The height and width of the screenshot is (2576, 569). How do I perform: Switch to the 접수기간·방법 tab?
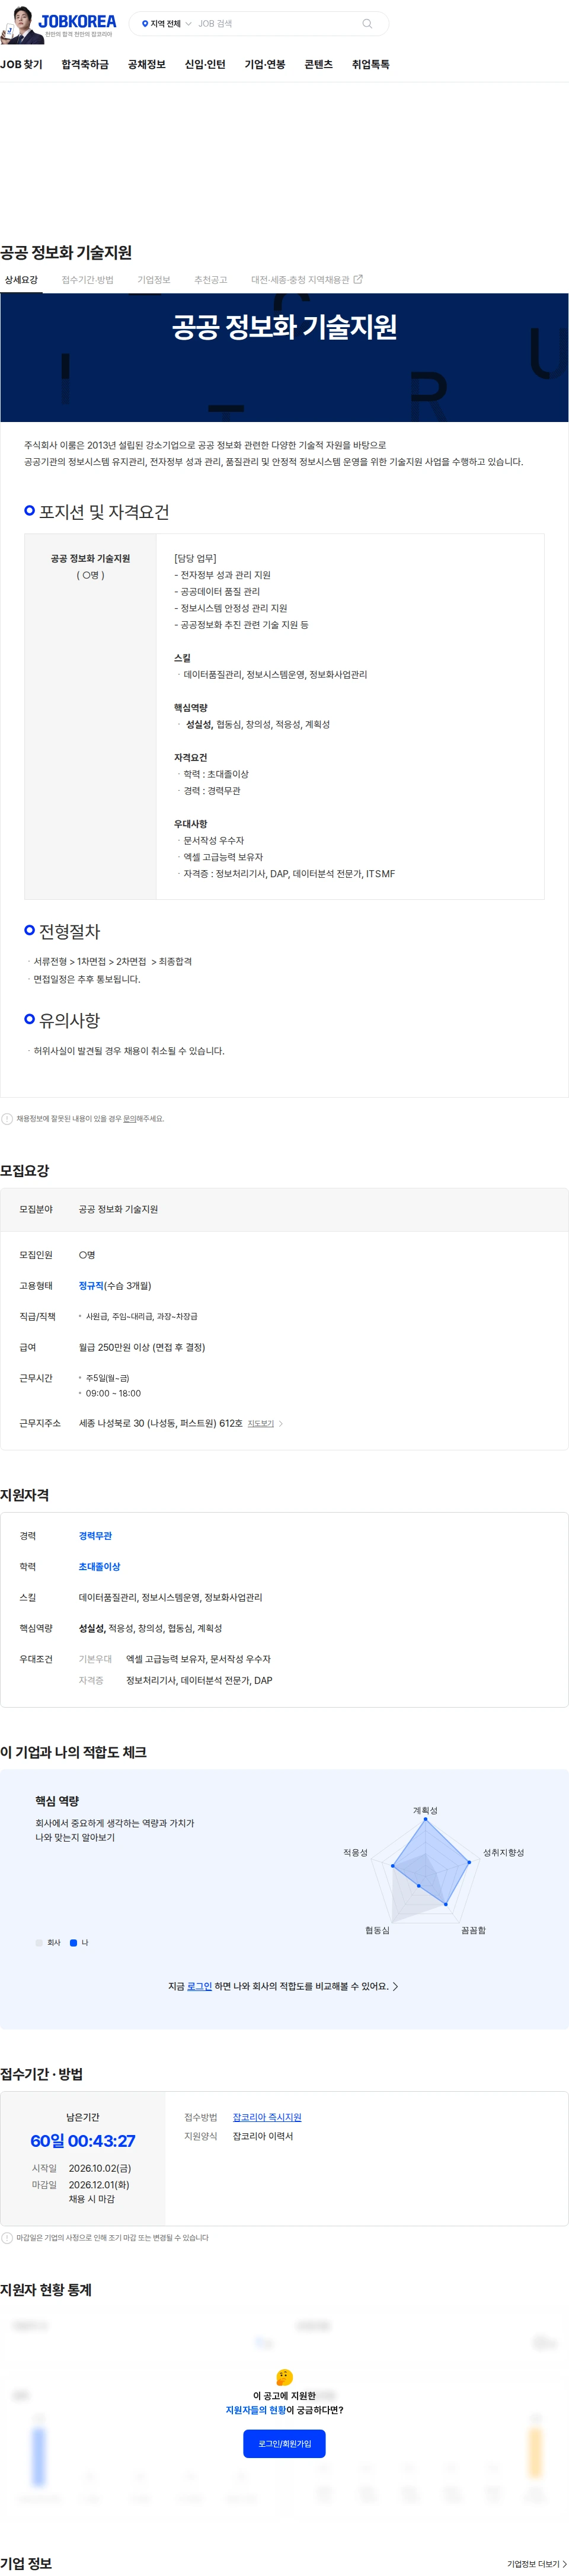(87, 280)
